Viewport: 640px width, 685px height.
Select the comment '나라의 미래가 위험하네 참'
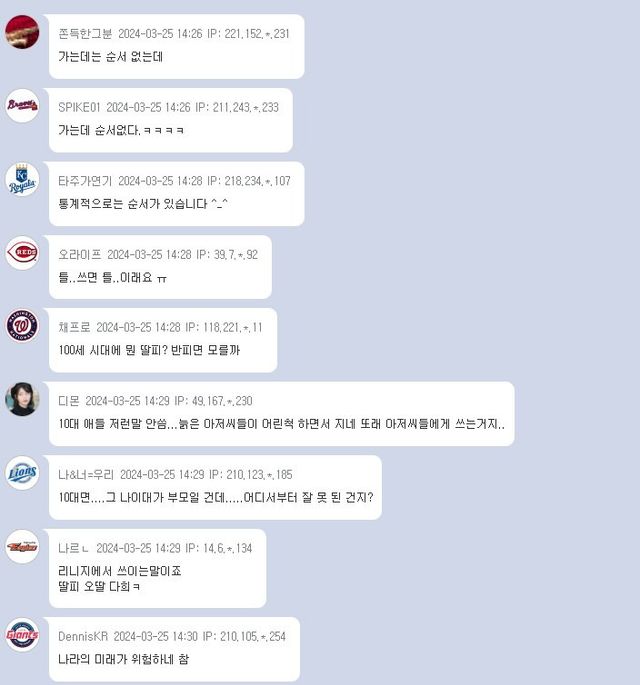click(124, 659)
